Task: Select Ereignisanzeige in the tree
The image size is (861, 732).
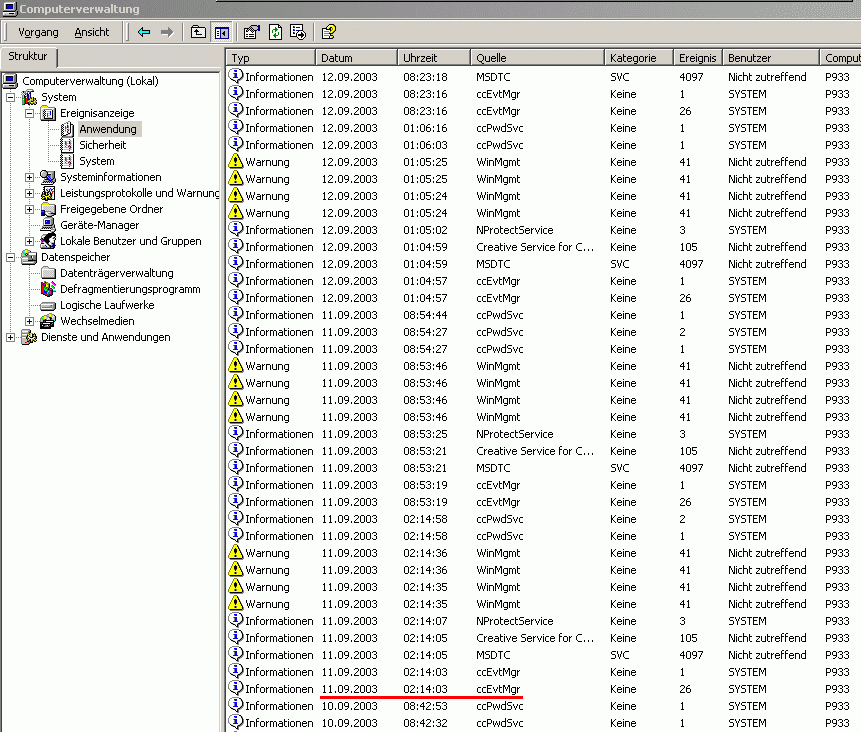Action: coord(97,113)
